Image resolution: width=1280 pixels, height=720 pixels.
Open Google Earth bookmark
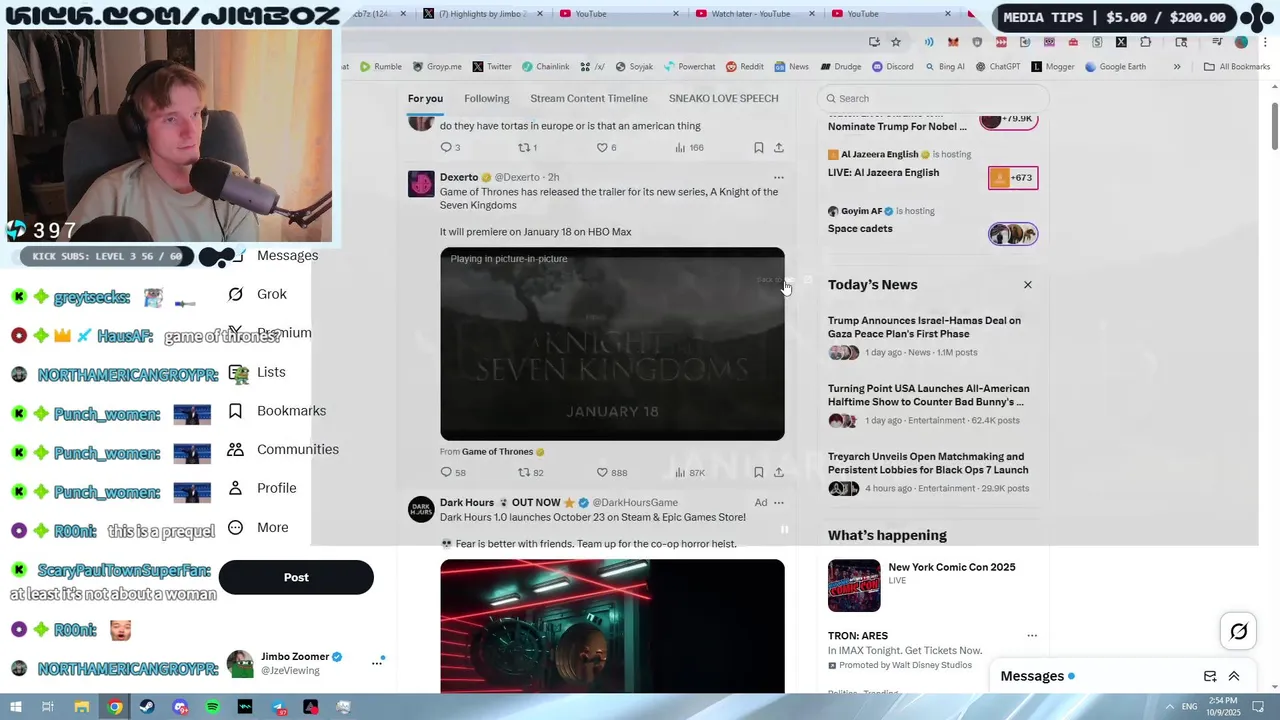1114,67
